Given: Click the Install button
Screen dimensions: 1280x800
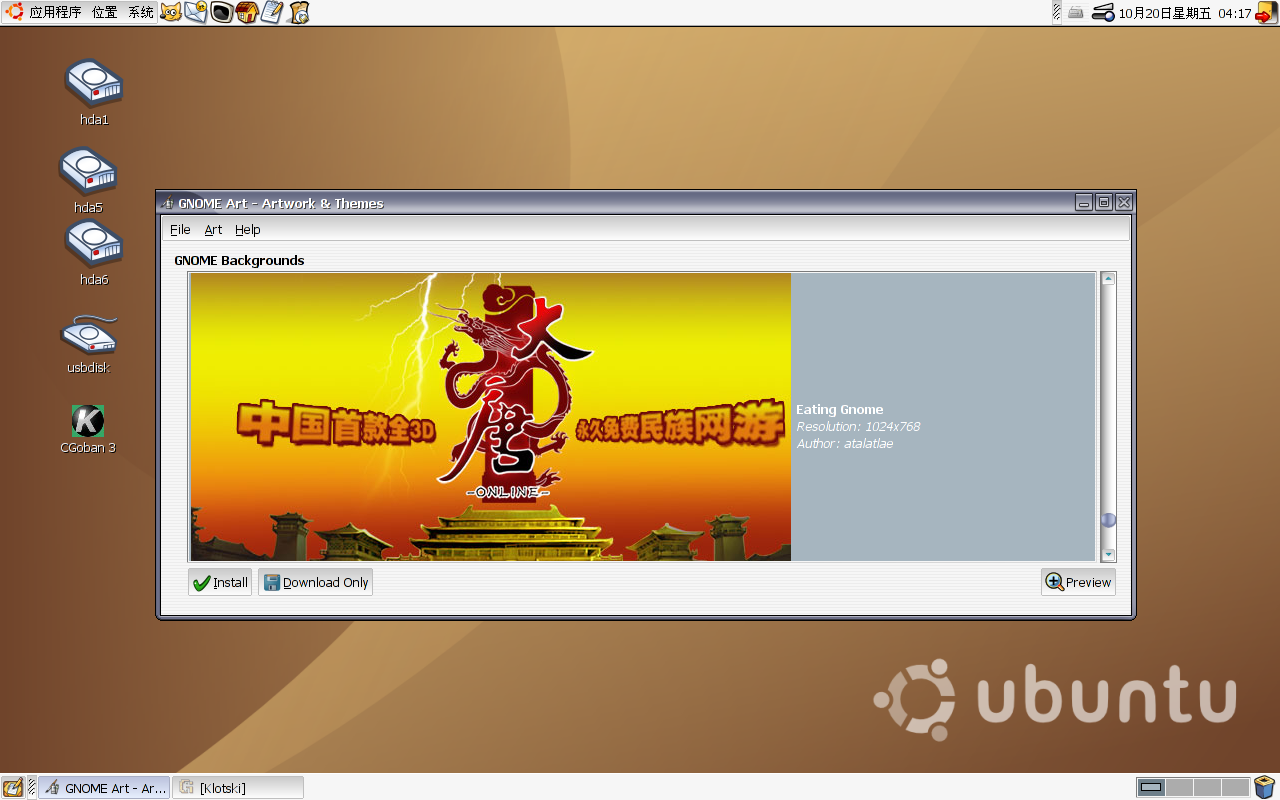Looking at the screenshot, I should [220, 582].
